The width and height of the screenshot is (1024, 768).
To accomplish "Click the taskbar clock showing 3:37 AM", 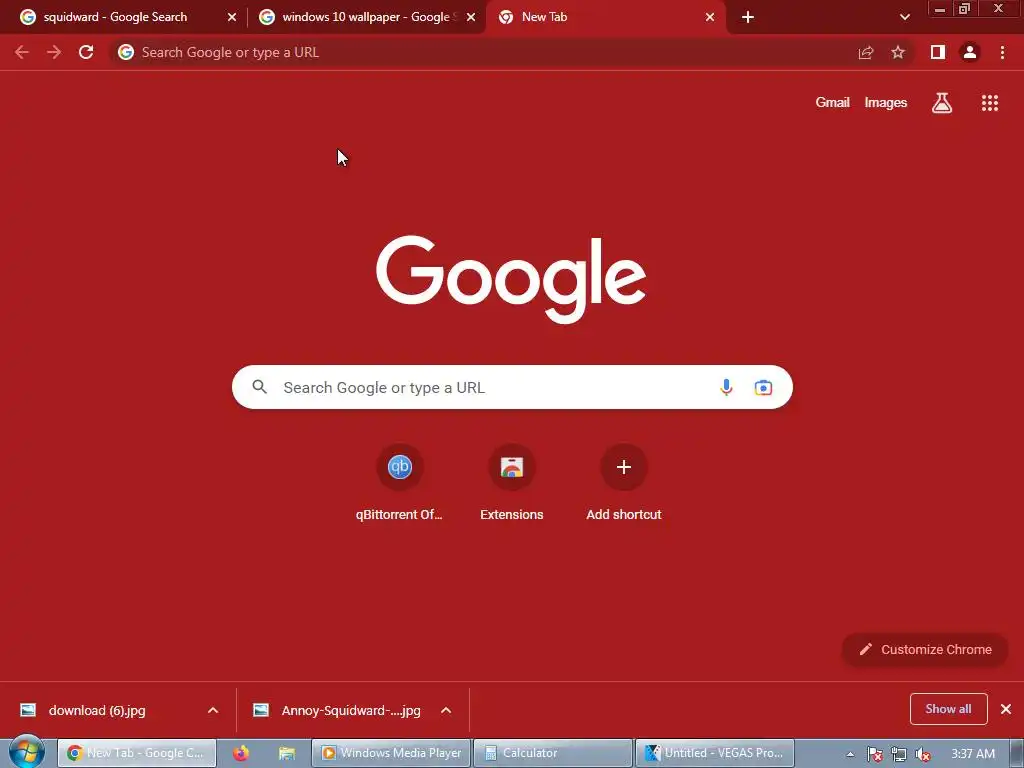I will click(973, 754).
